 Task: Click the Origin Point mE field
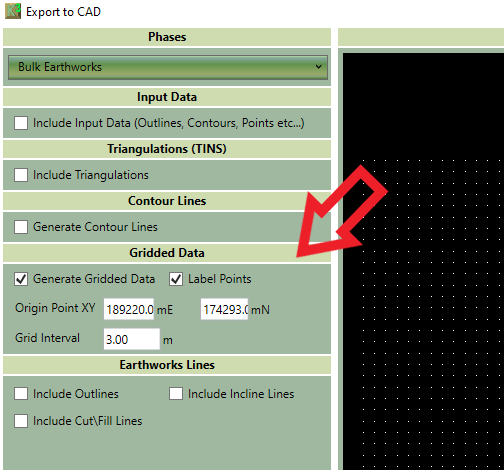[x=129, y=309]
